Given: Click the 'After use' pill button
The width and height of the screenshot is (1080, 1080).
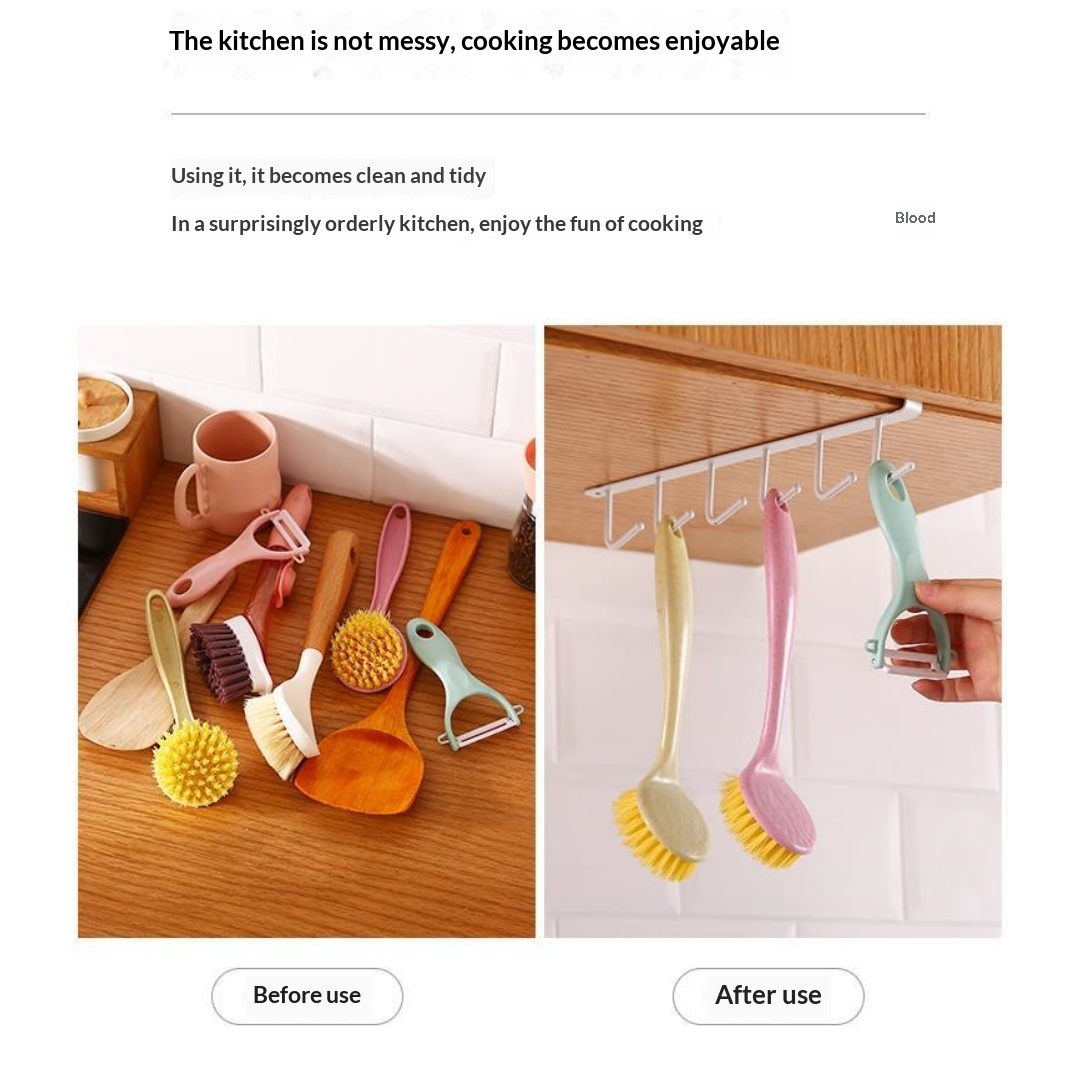Looking at the screenshot, I should point(768,995).
